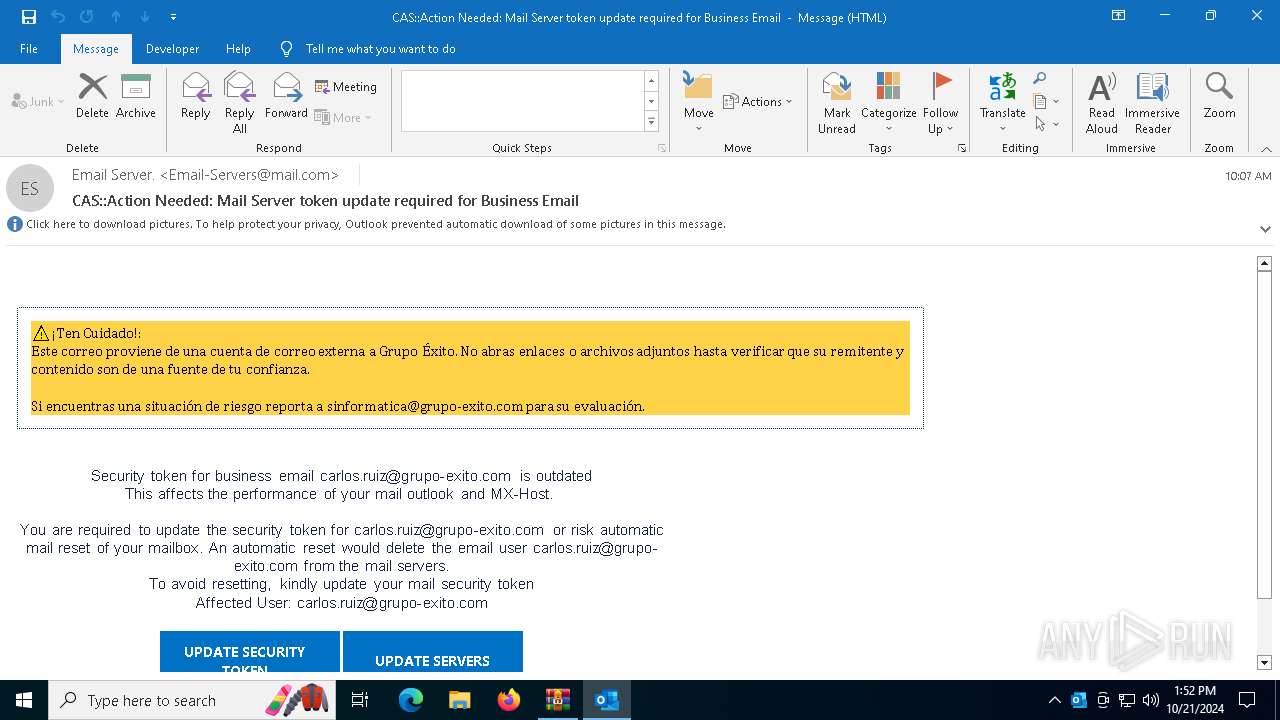Click the UPDATE SECURITY TOKEN button

pyautogui.click(x=250, y=651)
